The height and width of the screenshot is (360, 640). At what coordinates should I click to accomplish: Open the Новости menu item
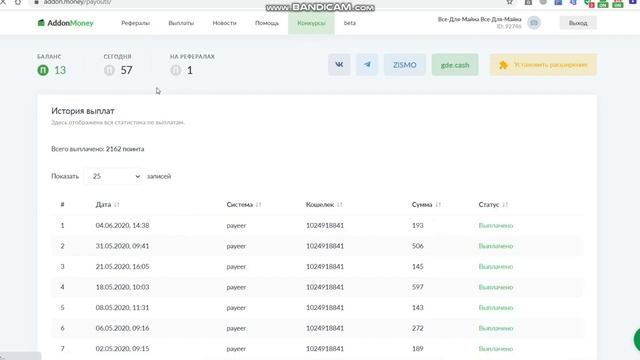(224, 23)
